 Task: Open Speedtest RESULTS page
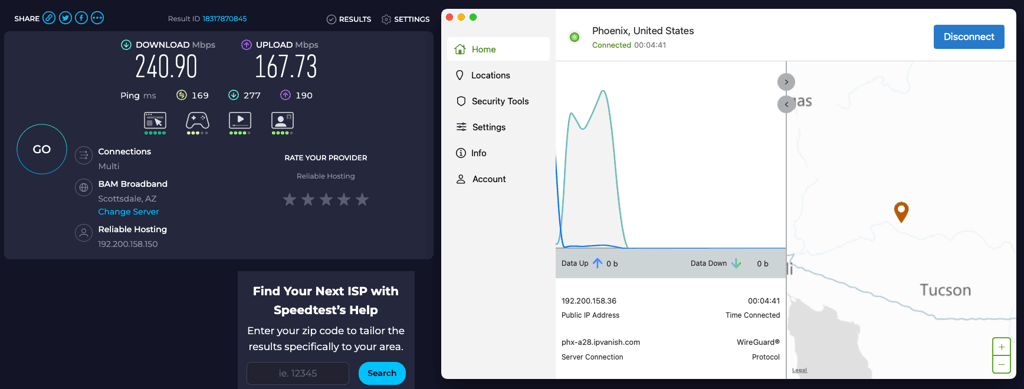(x=349, y=20)
